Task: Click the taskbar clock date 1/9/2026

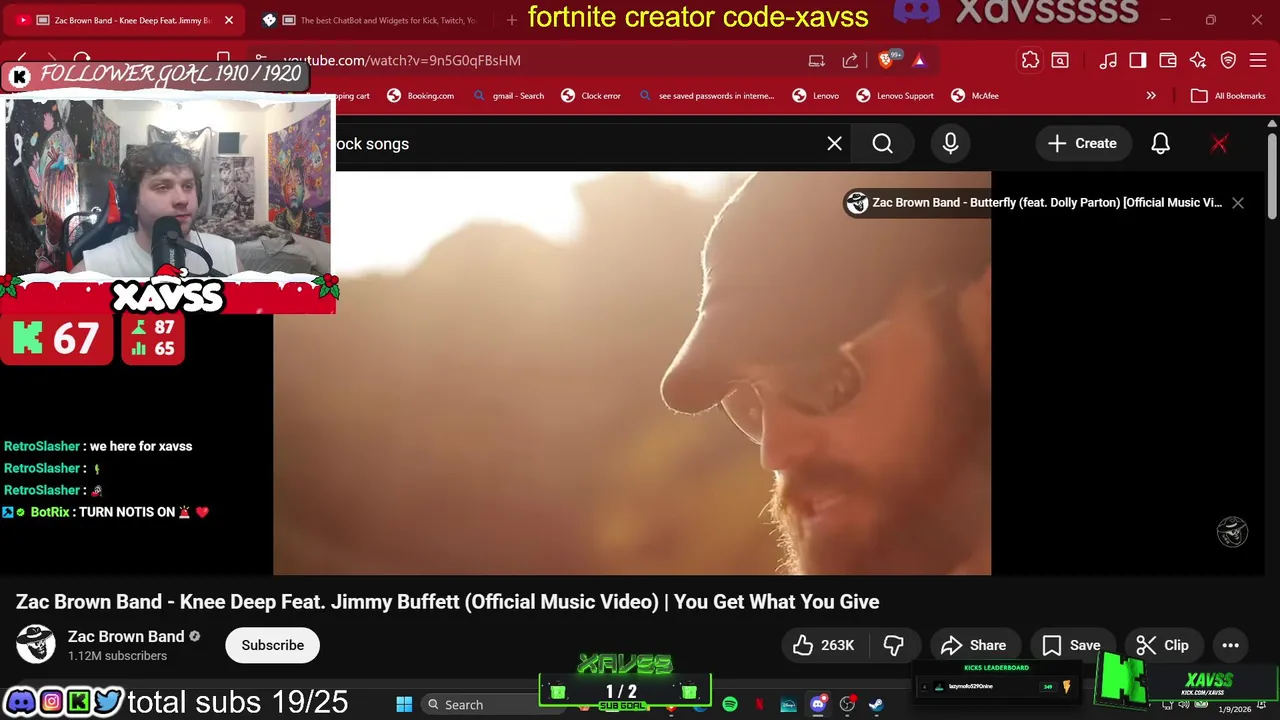Action: (x=1234, y=709)
